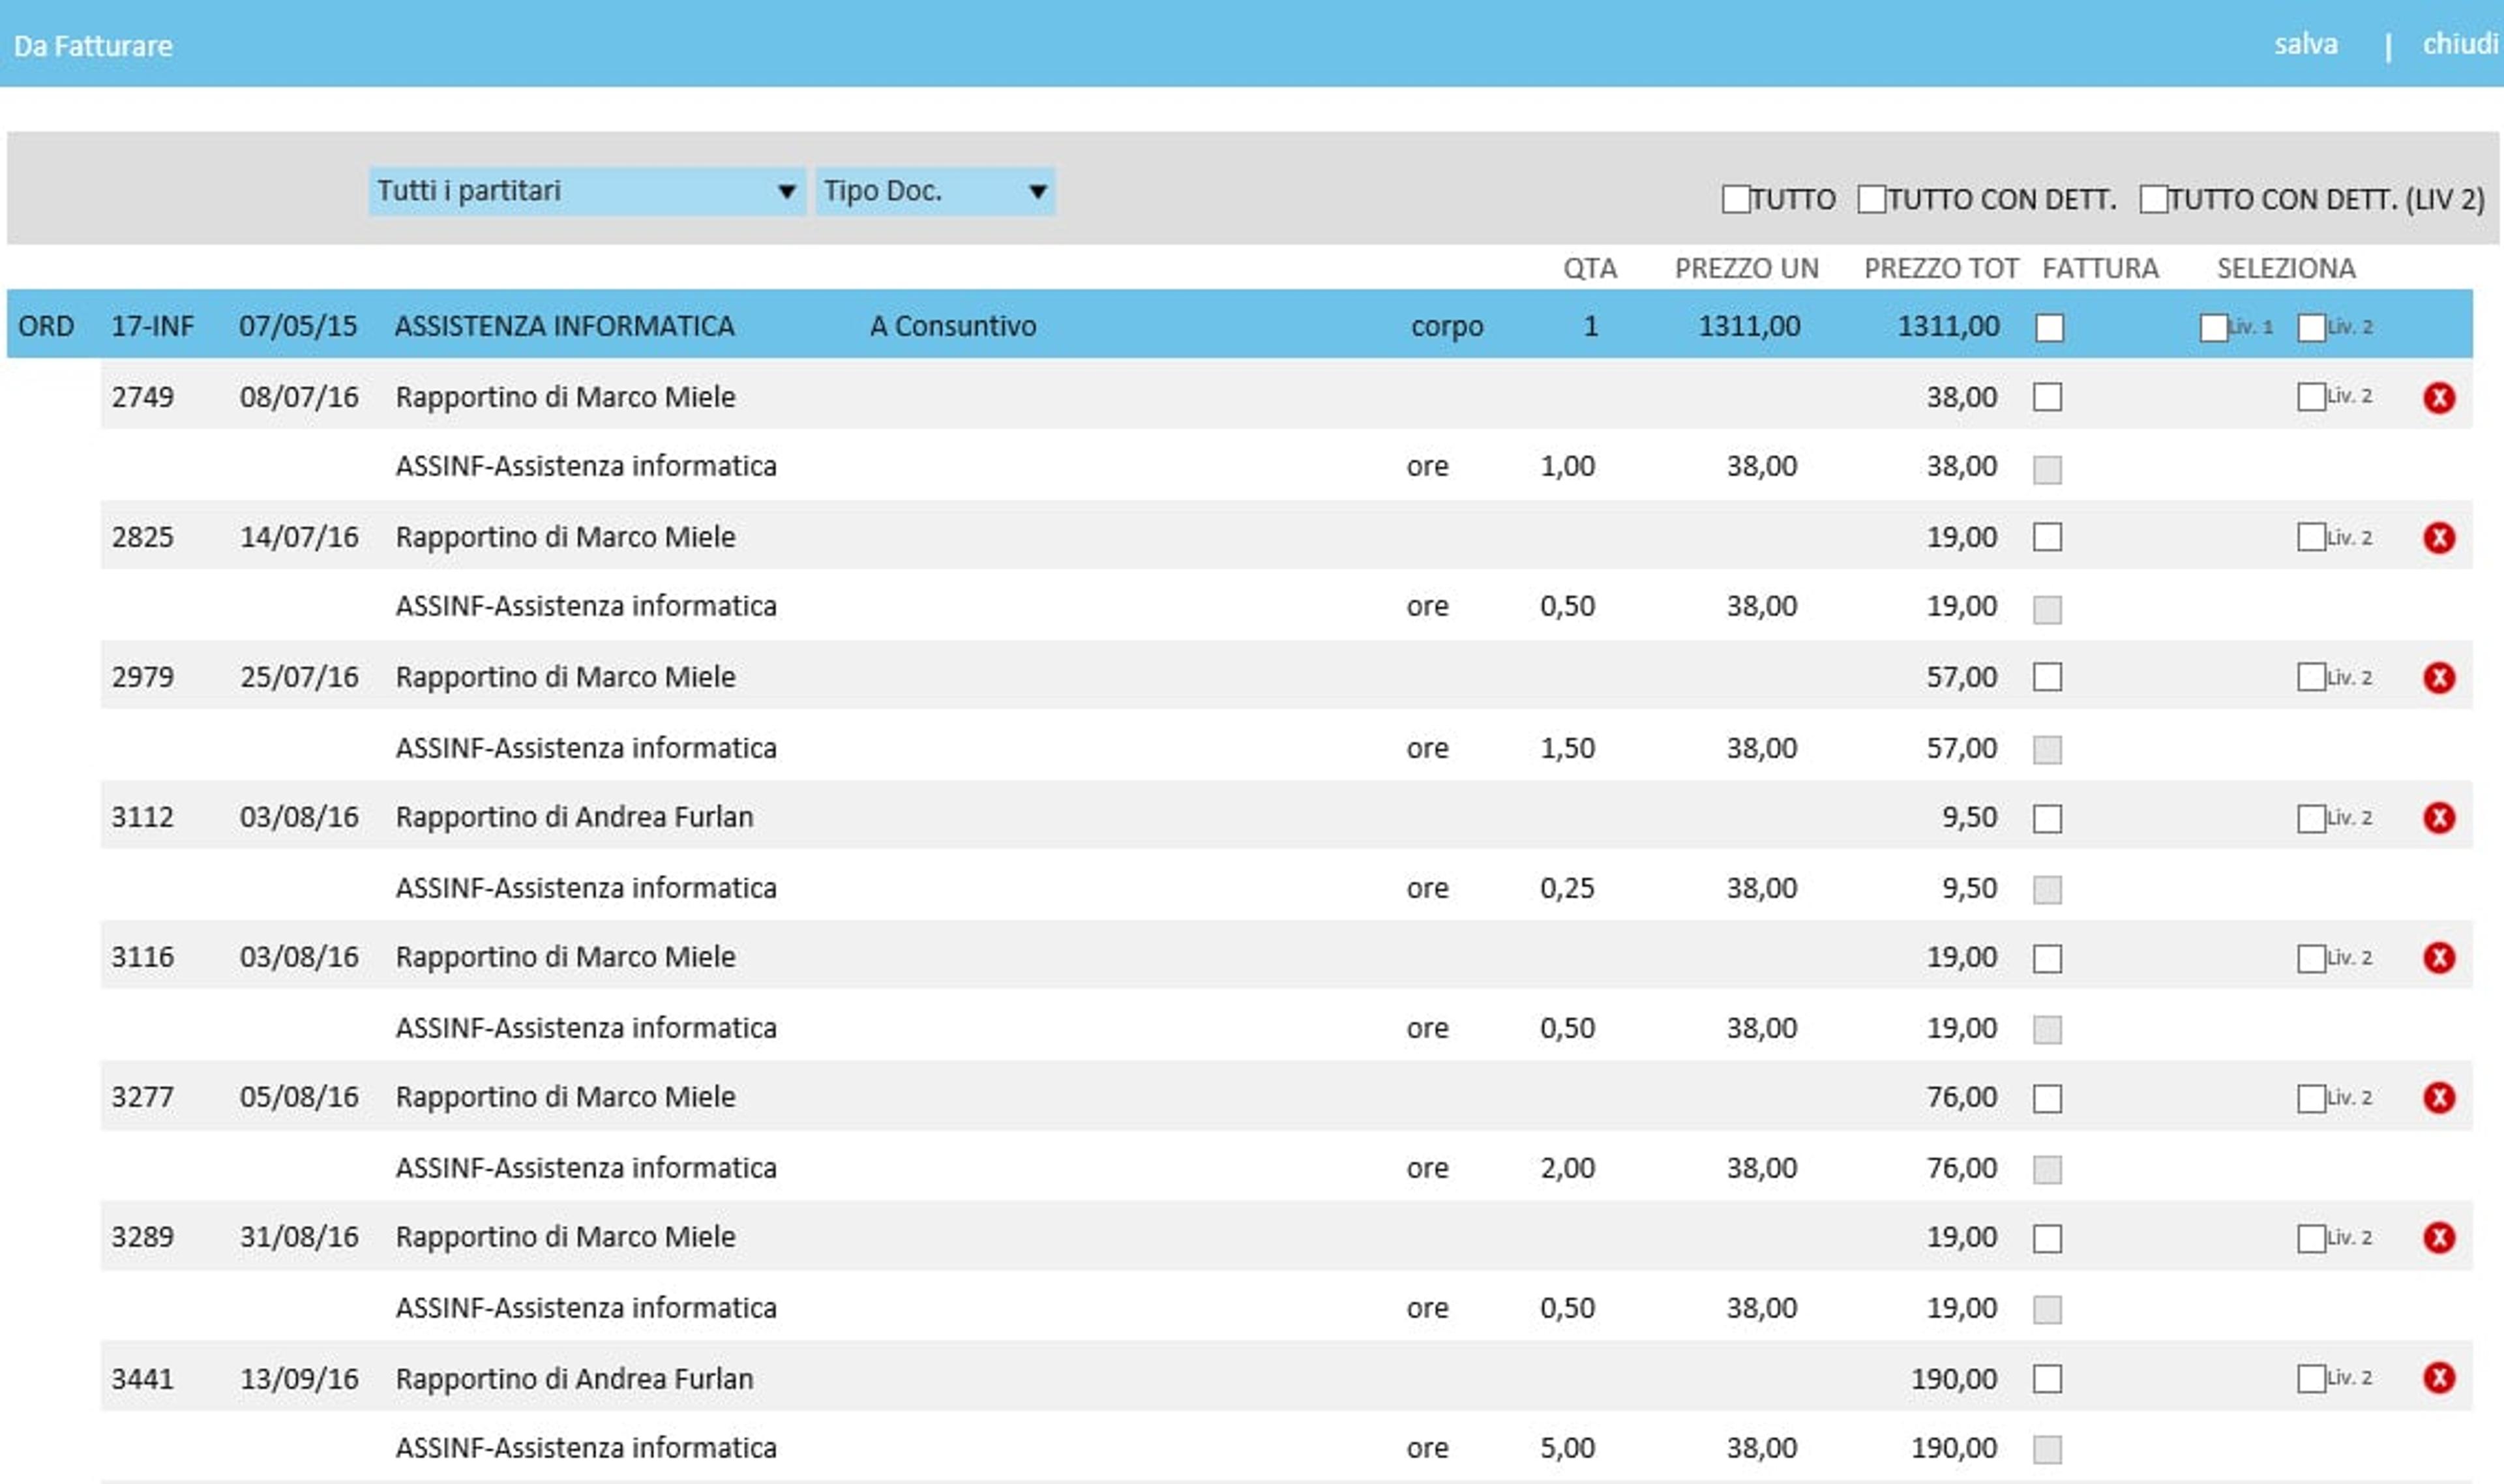Click the SELEZIONA column header
2504x1484 pixels.
[x=2286, y=268]
